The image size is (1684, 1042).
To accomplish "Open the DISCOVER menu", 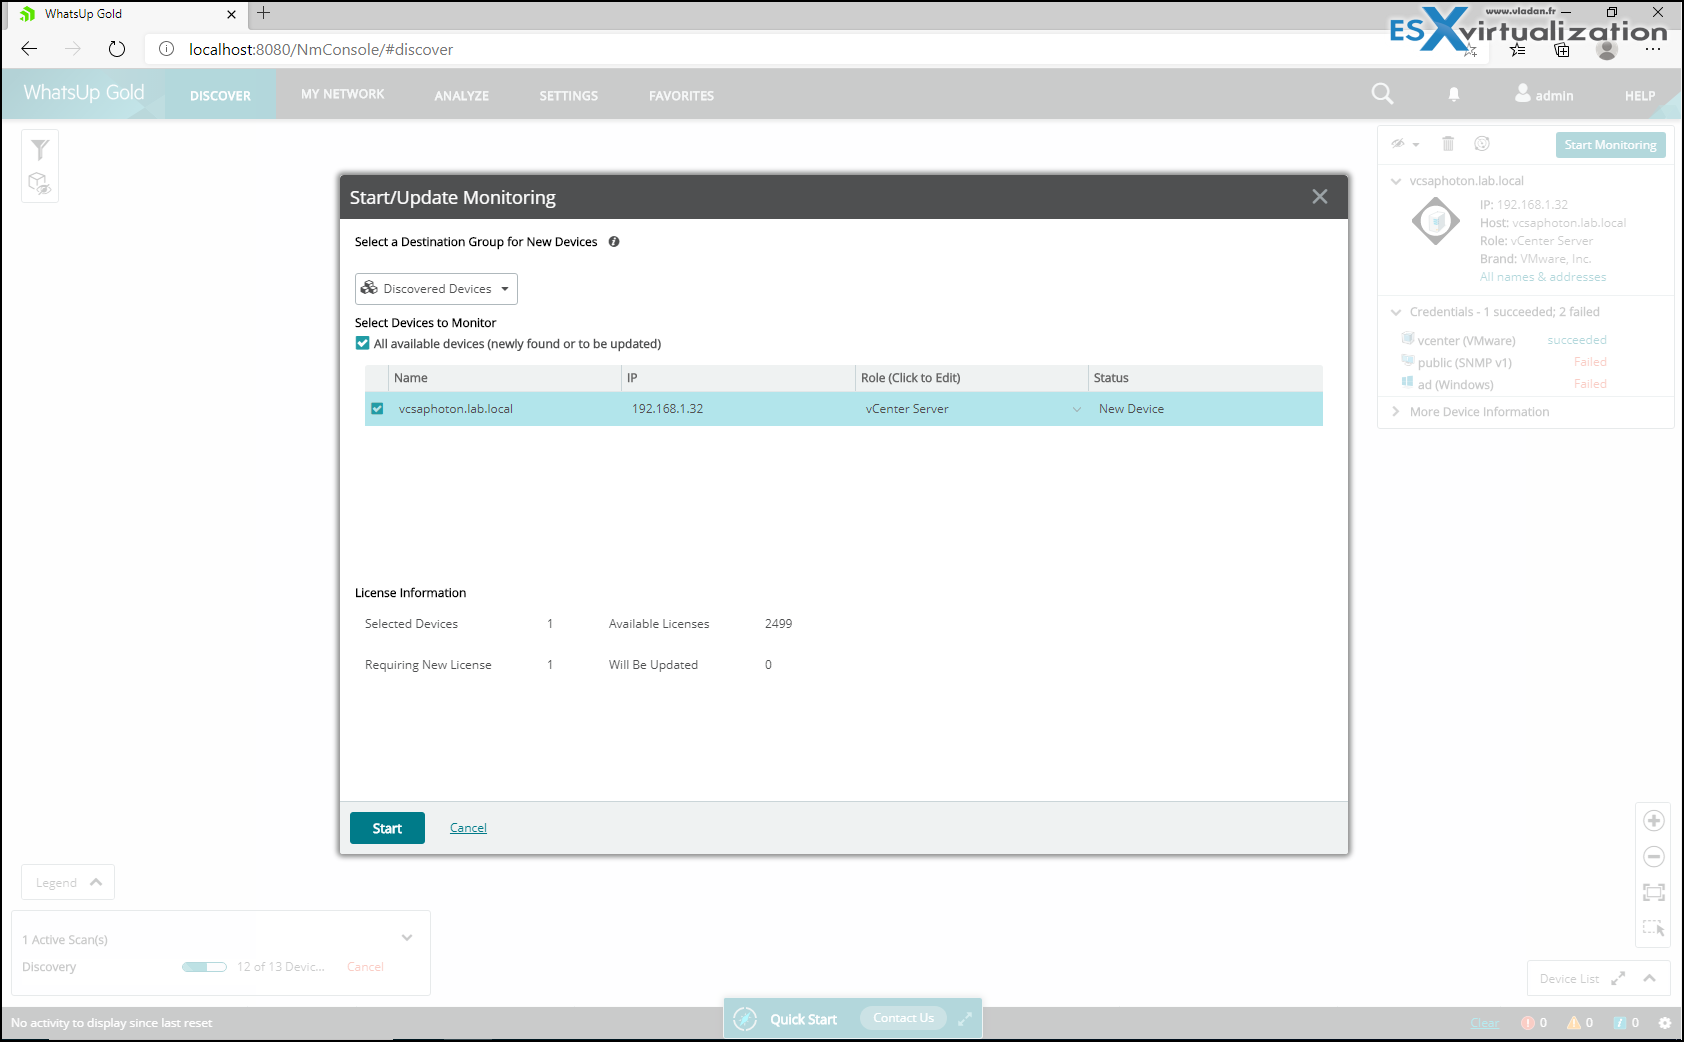I will [x=220, y=96].
